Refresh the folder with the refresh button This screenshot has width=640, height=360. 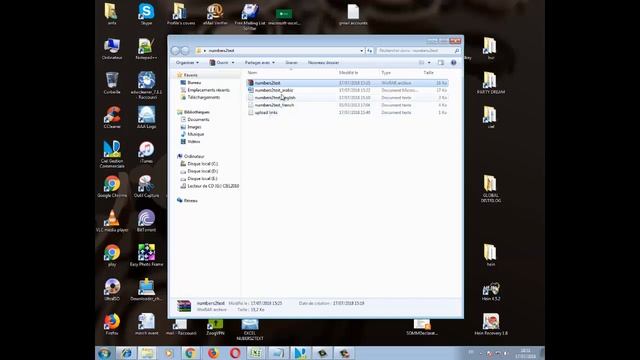coord(369,51)
